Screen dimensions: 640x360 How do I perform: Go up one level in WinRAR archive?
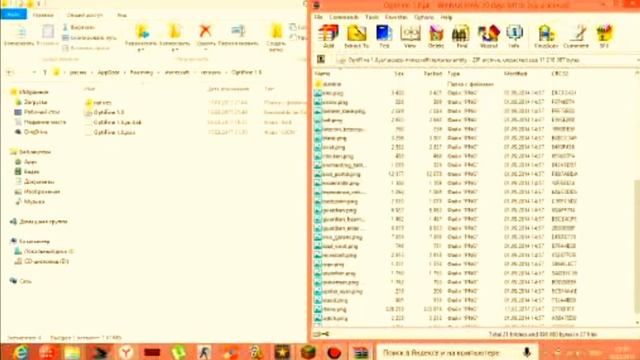(x=321, y=60)
